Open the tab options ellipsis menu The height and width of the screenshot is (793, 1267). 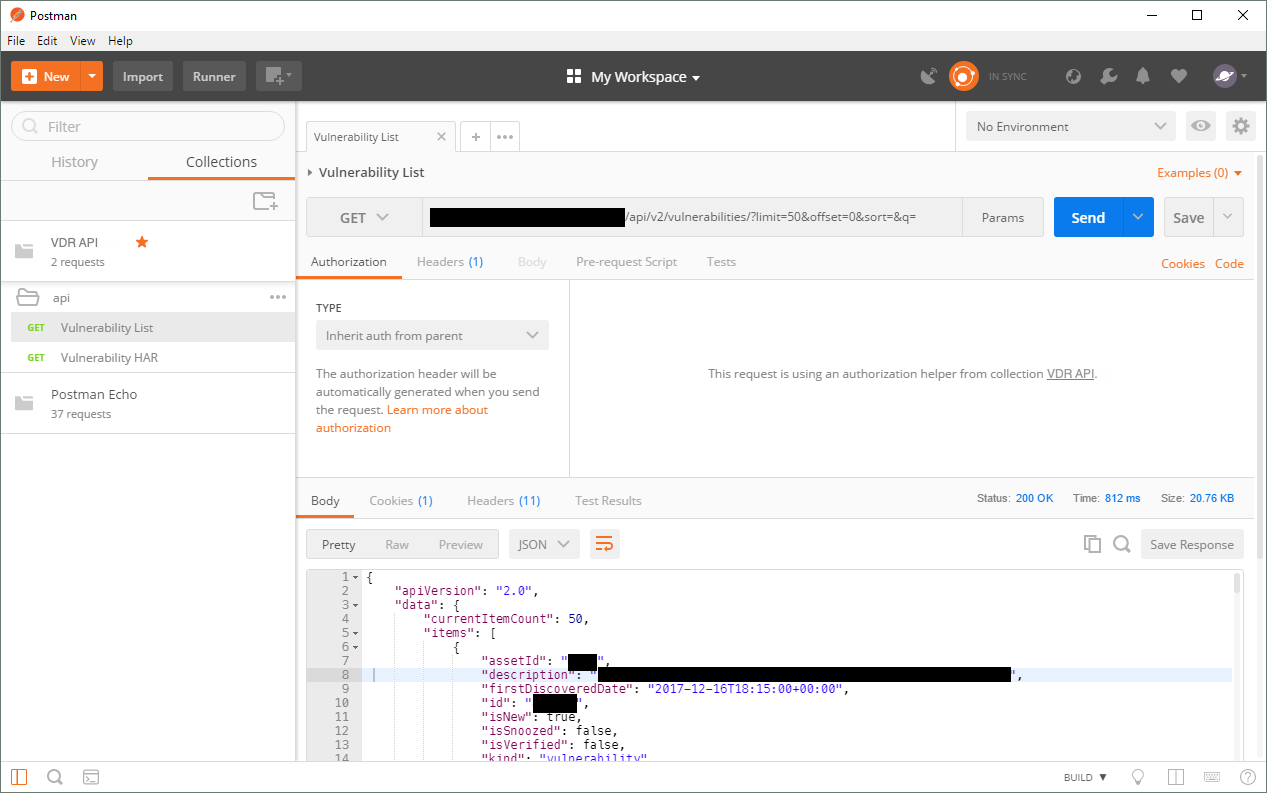coord(505,137)
